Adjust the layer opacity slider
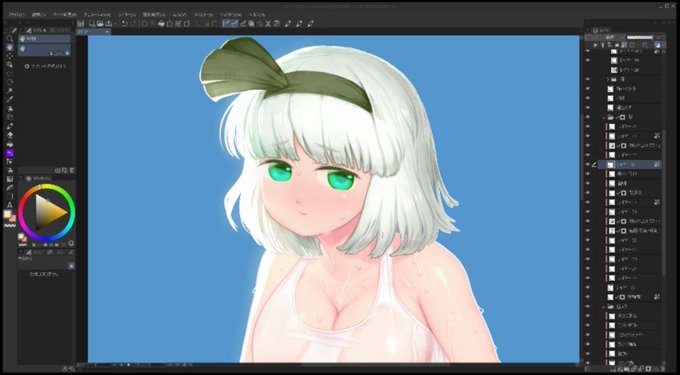The width and height of the screenshot is (680, 375). [640, 38]
